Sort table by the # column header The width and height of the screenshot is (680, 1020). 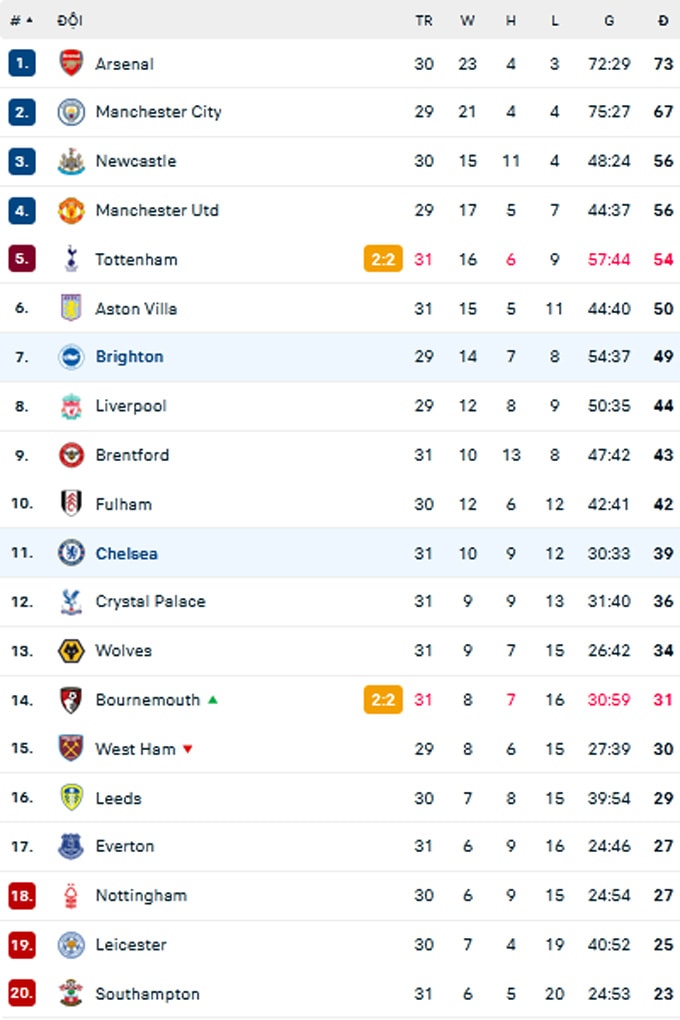click(21, 21)
